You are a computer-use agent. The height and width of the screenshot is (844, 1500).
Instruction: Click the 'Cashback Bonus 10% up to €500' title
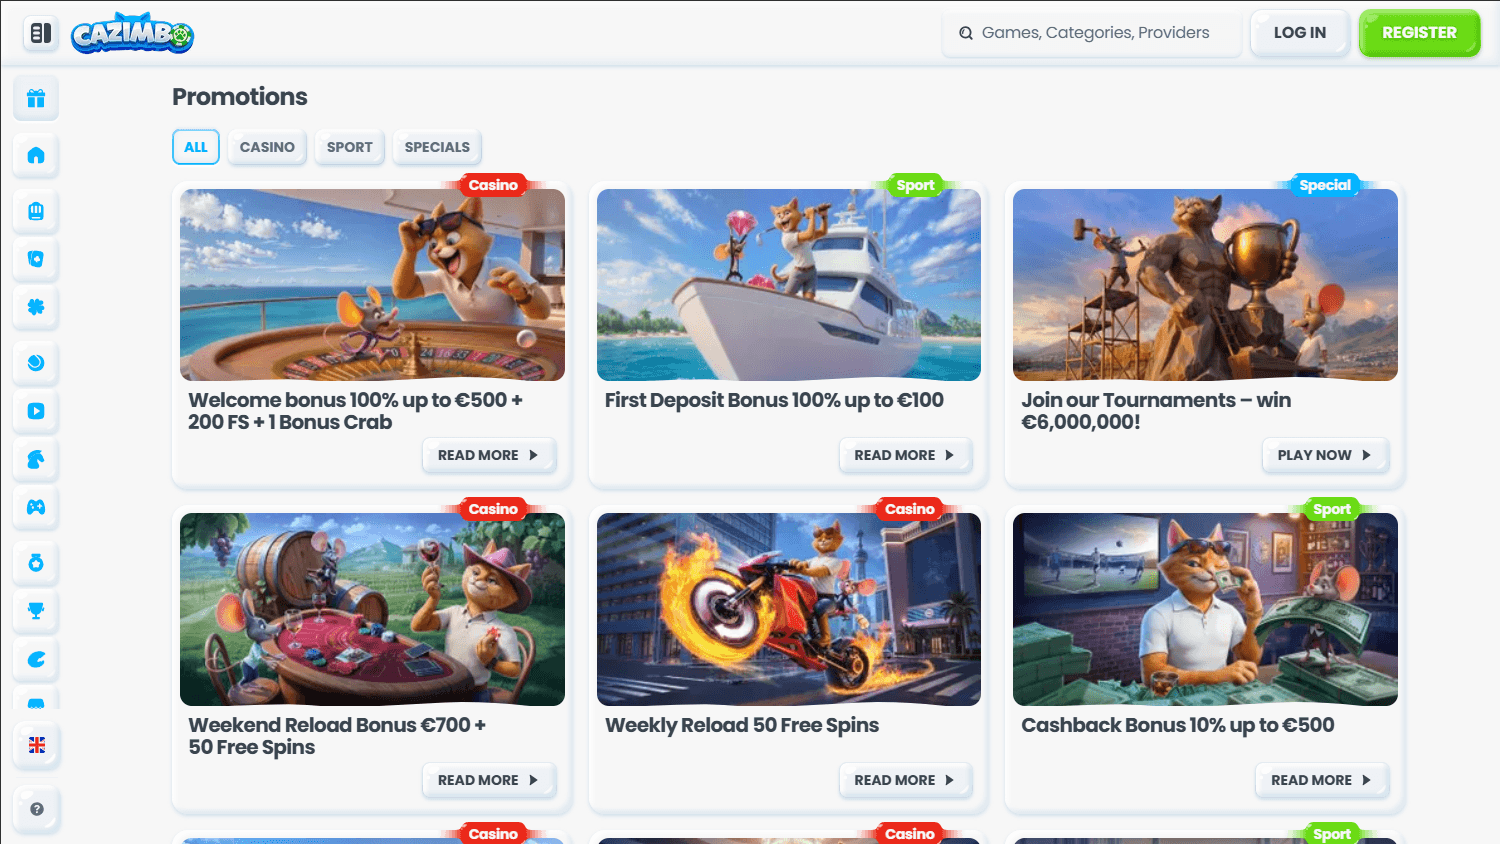pos(1178,725)
